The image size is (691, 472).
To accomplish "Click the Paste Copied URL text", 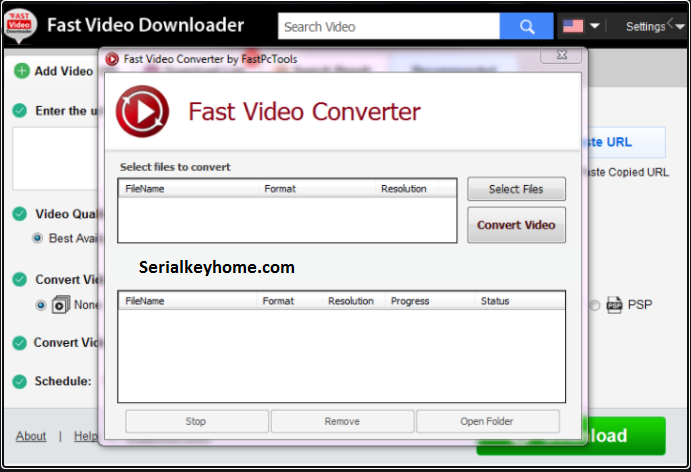I will [628, 172].
